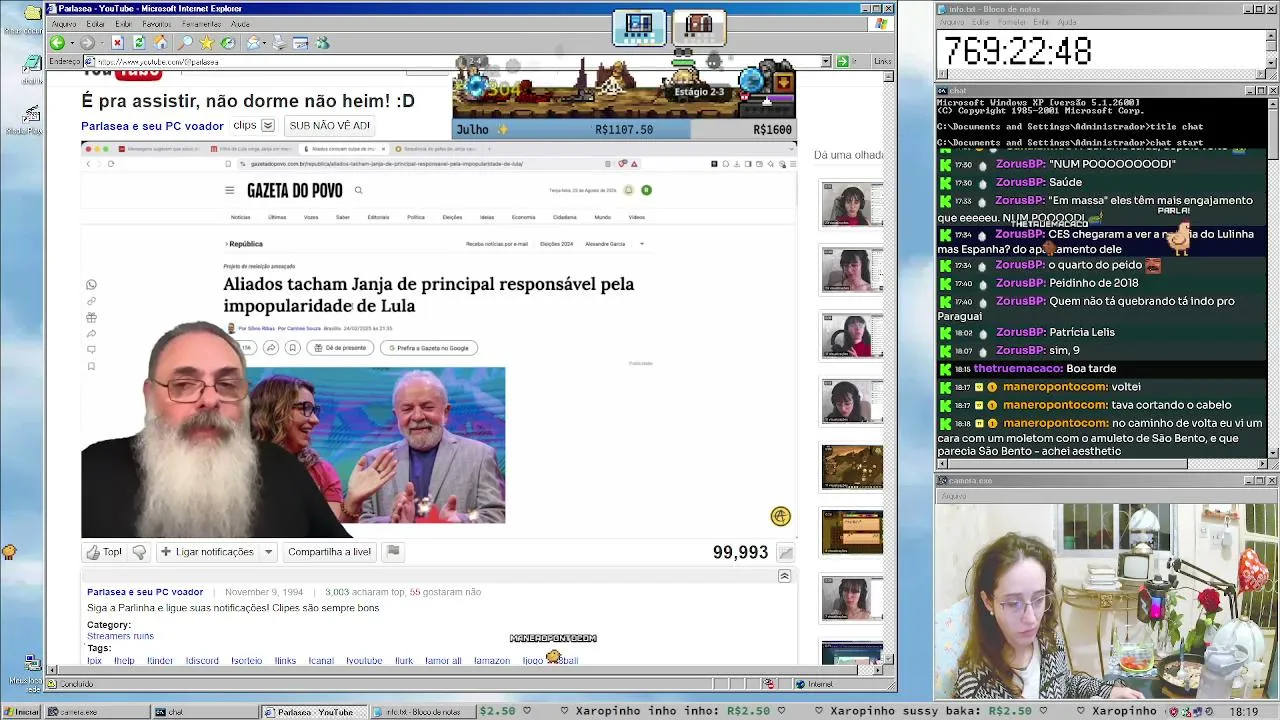
Task: Click the Links label on the IE toolbar
Action: 882,61
